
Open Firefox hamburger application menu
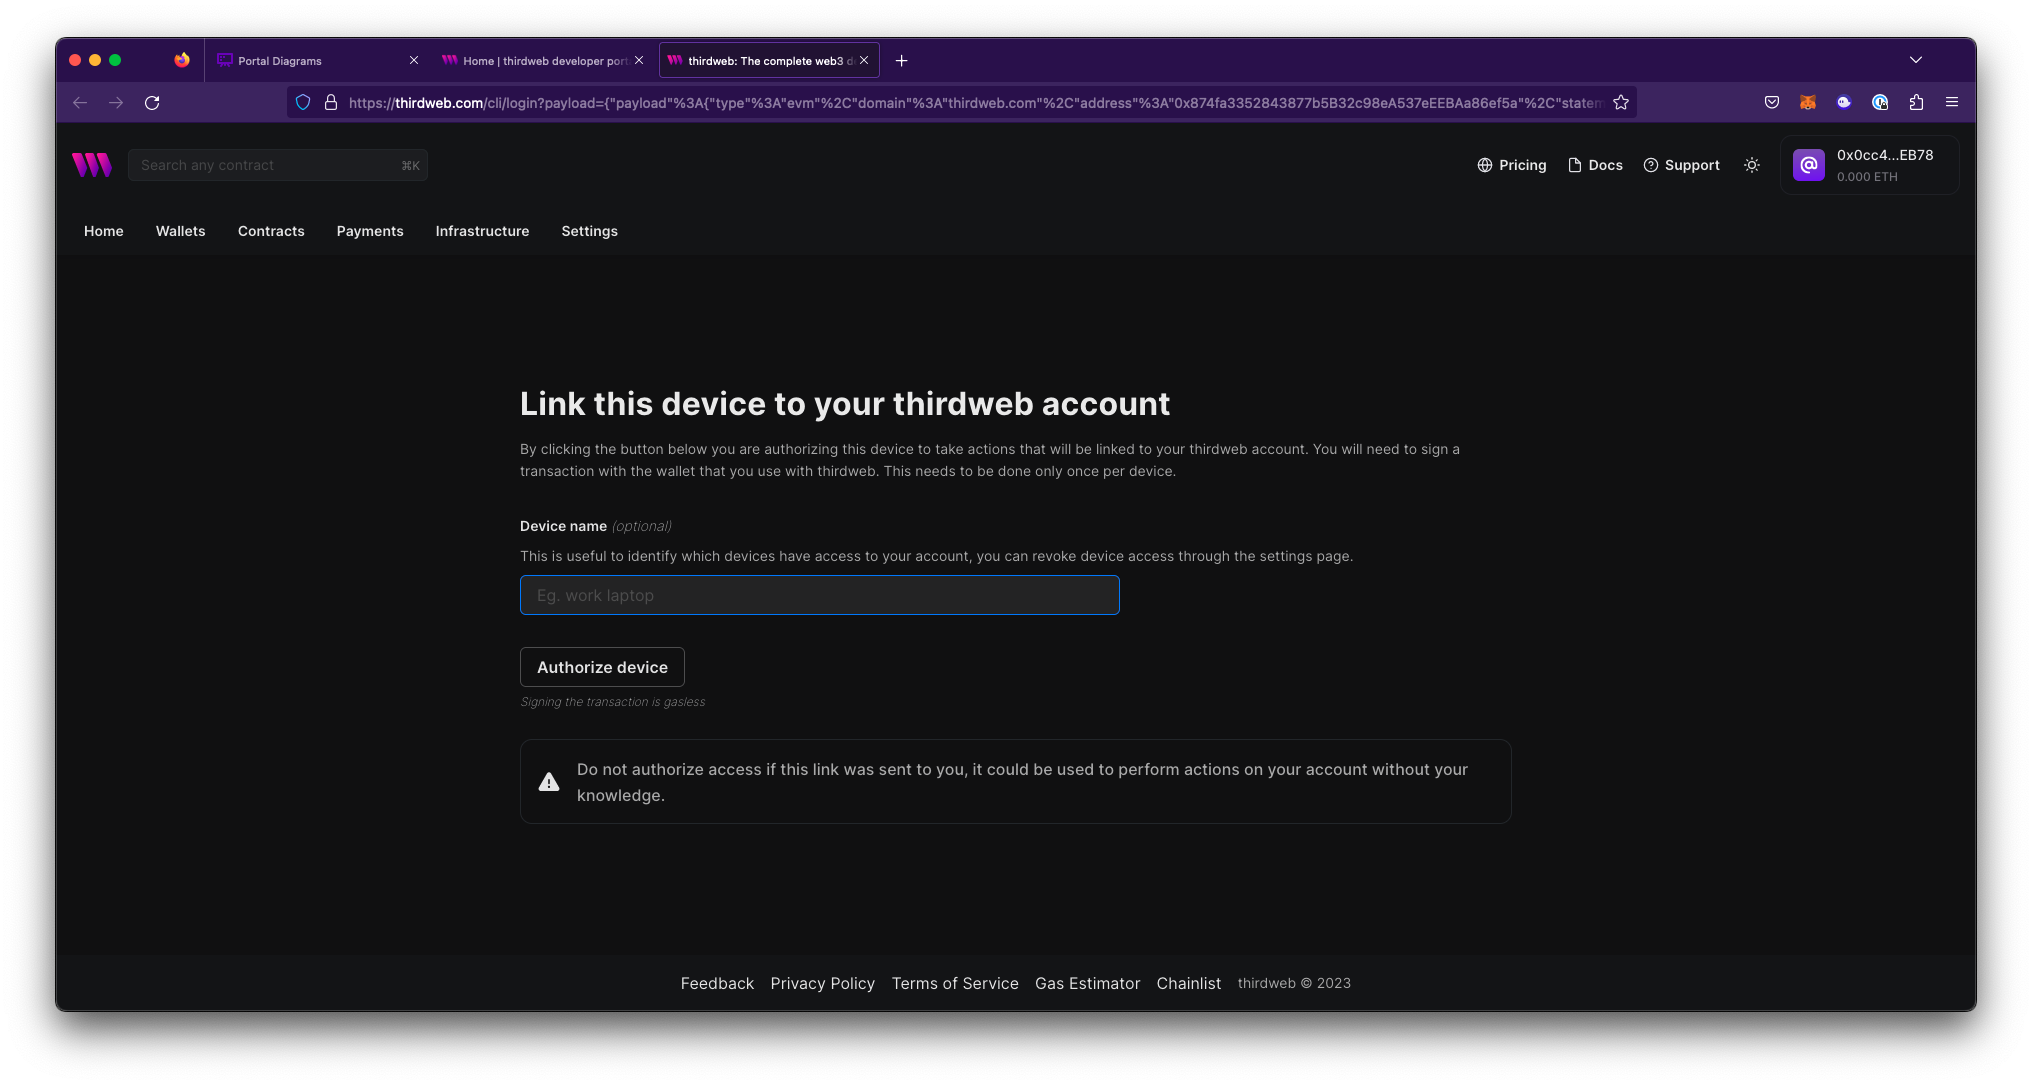point(1951,102)
